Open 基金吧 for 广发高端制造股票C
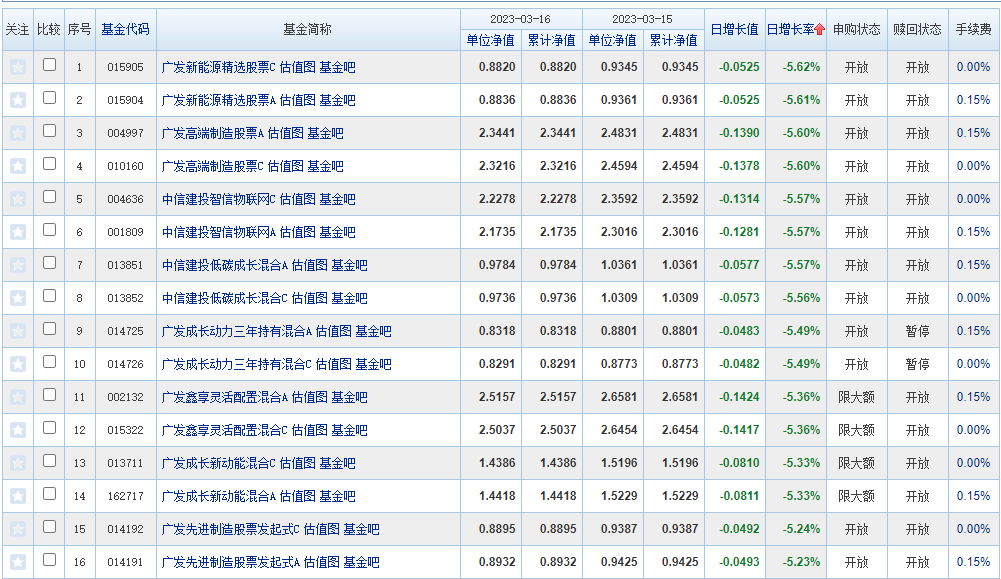This screenshot has width=1001, height=579. (325, 166)
